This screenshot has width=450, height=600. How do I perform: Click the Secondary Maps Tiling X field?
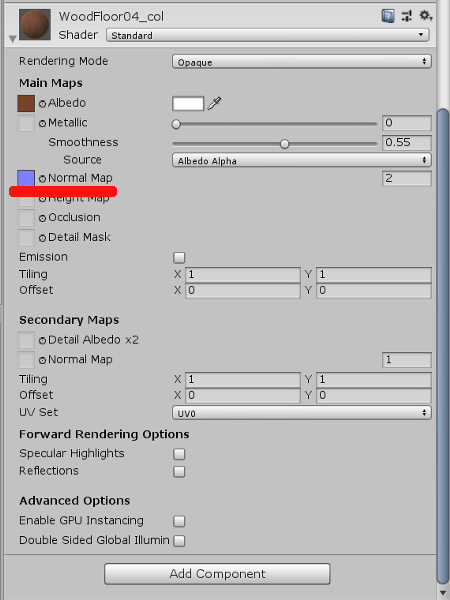click(243, 380)
